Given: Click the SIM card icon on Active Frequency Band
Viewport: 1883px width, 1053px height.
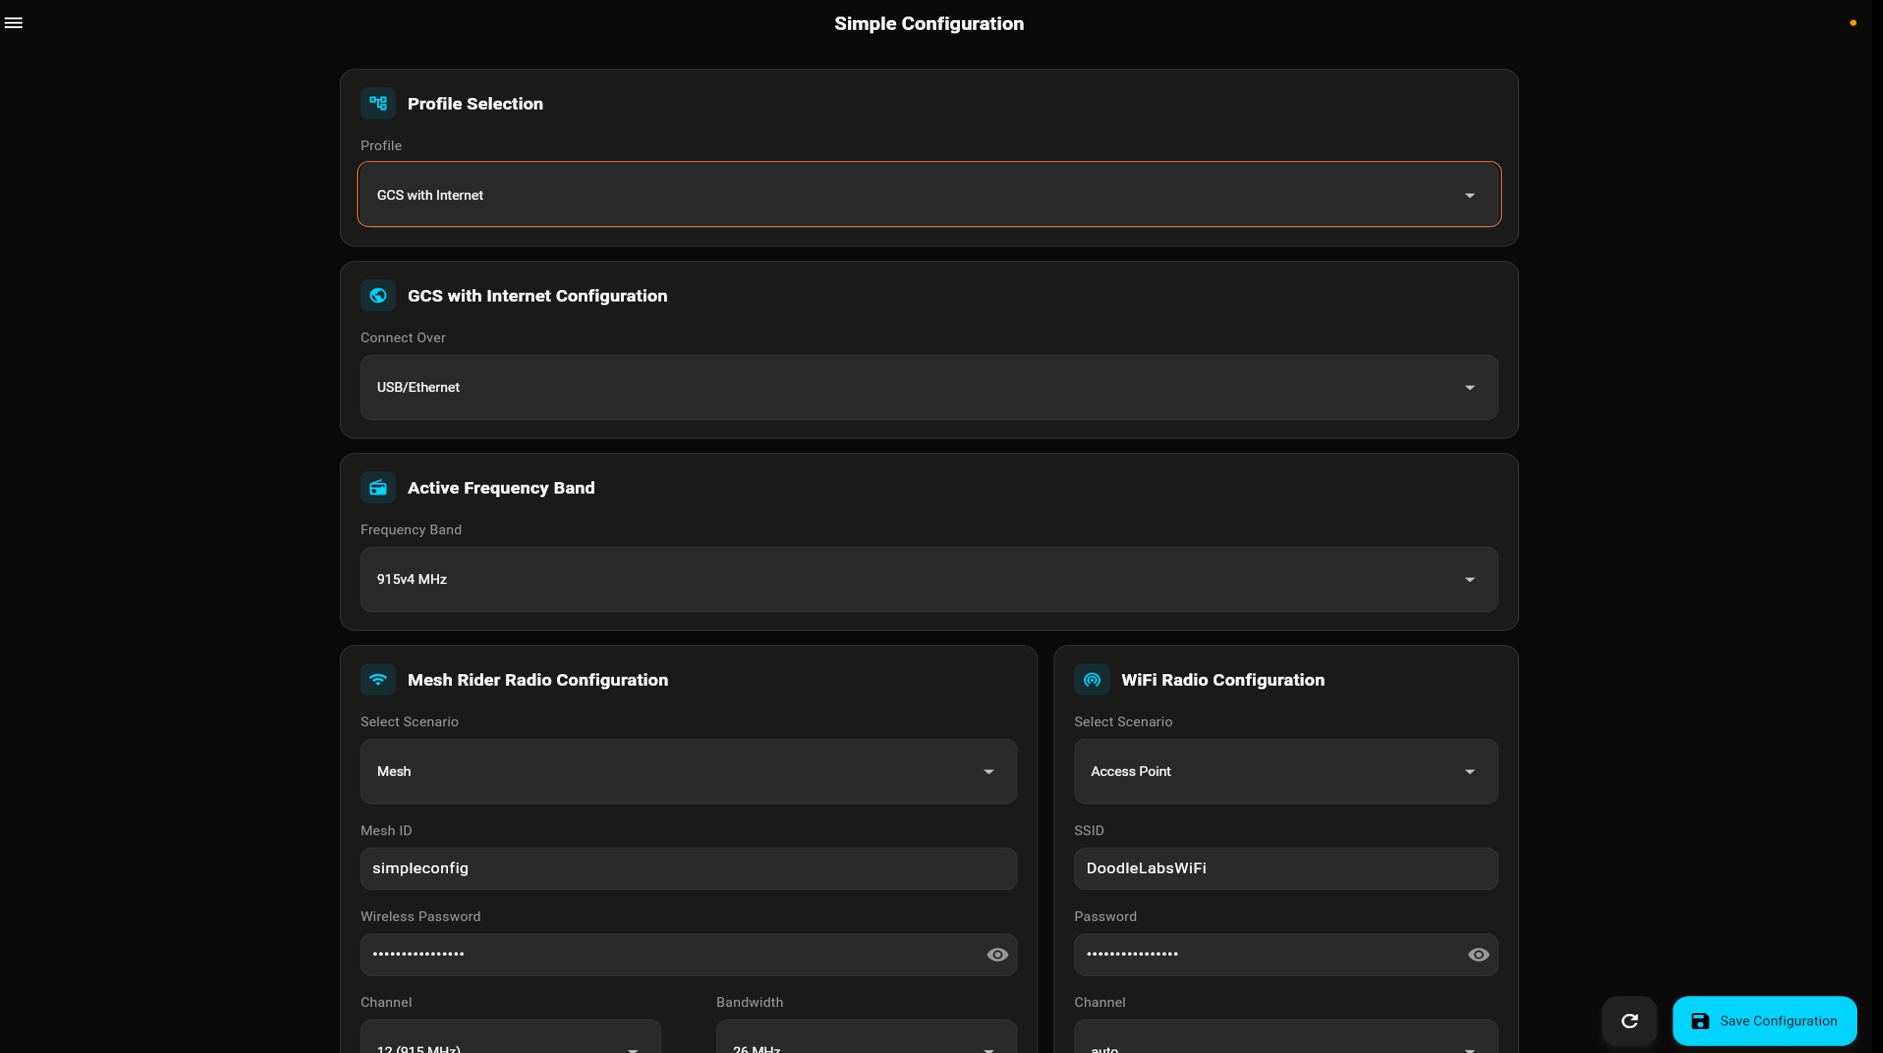Looking at the screenshot, I should tap(378, 487).
